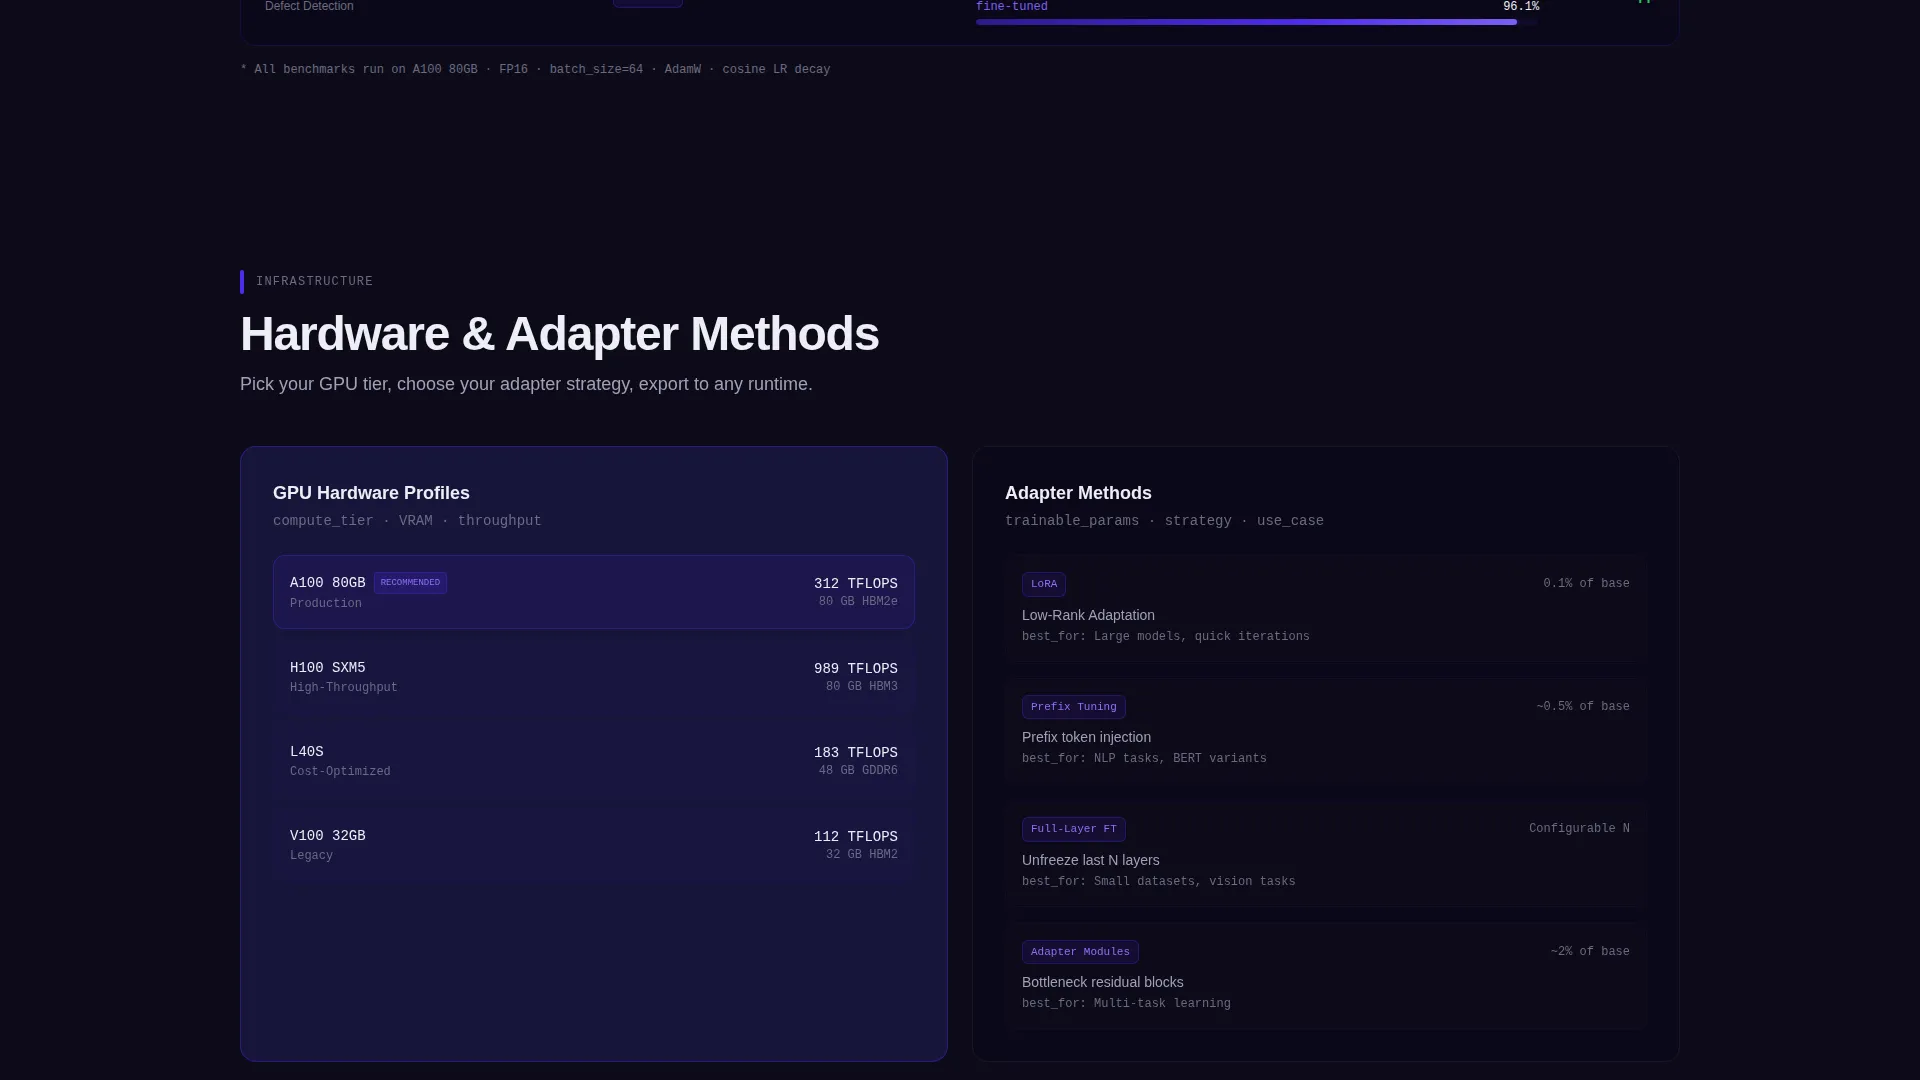Select the V100 32GB Legacy profile
Viewport: 1920px width, 1080px height.
pyautogui.click(x=593, y=845)
